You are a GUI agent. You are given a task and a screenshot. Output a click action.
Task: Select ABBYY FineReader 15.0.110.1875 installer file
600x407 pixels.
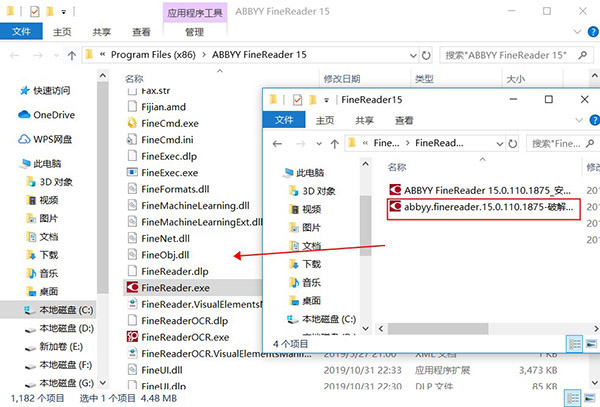(481, 190)
